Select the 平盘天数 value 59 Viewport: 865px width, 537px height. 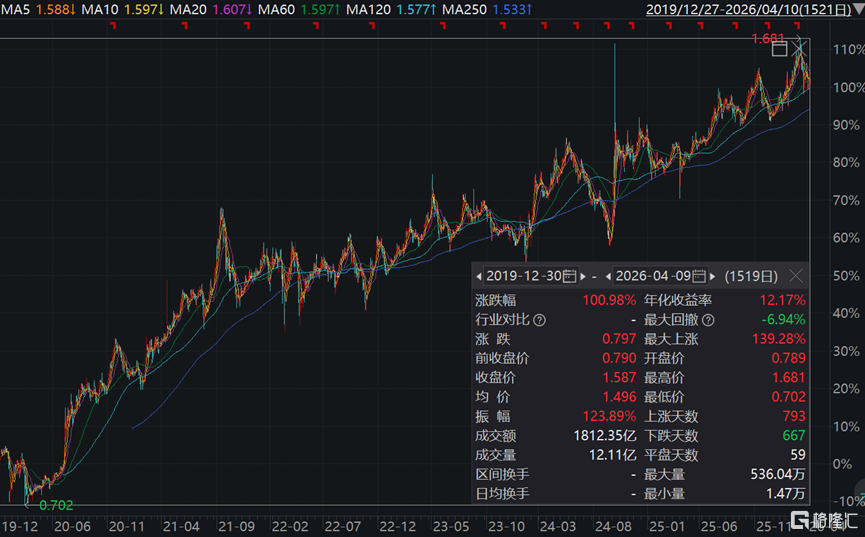point(798,455)
